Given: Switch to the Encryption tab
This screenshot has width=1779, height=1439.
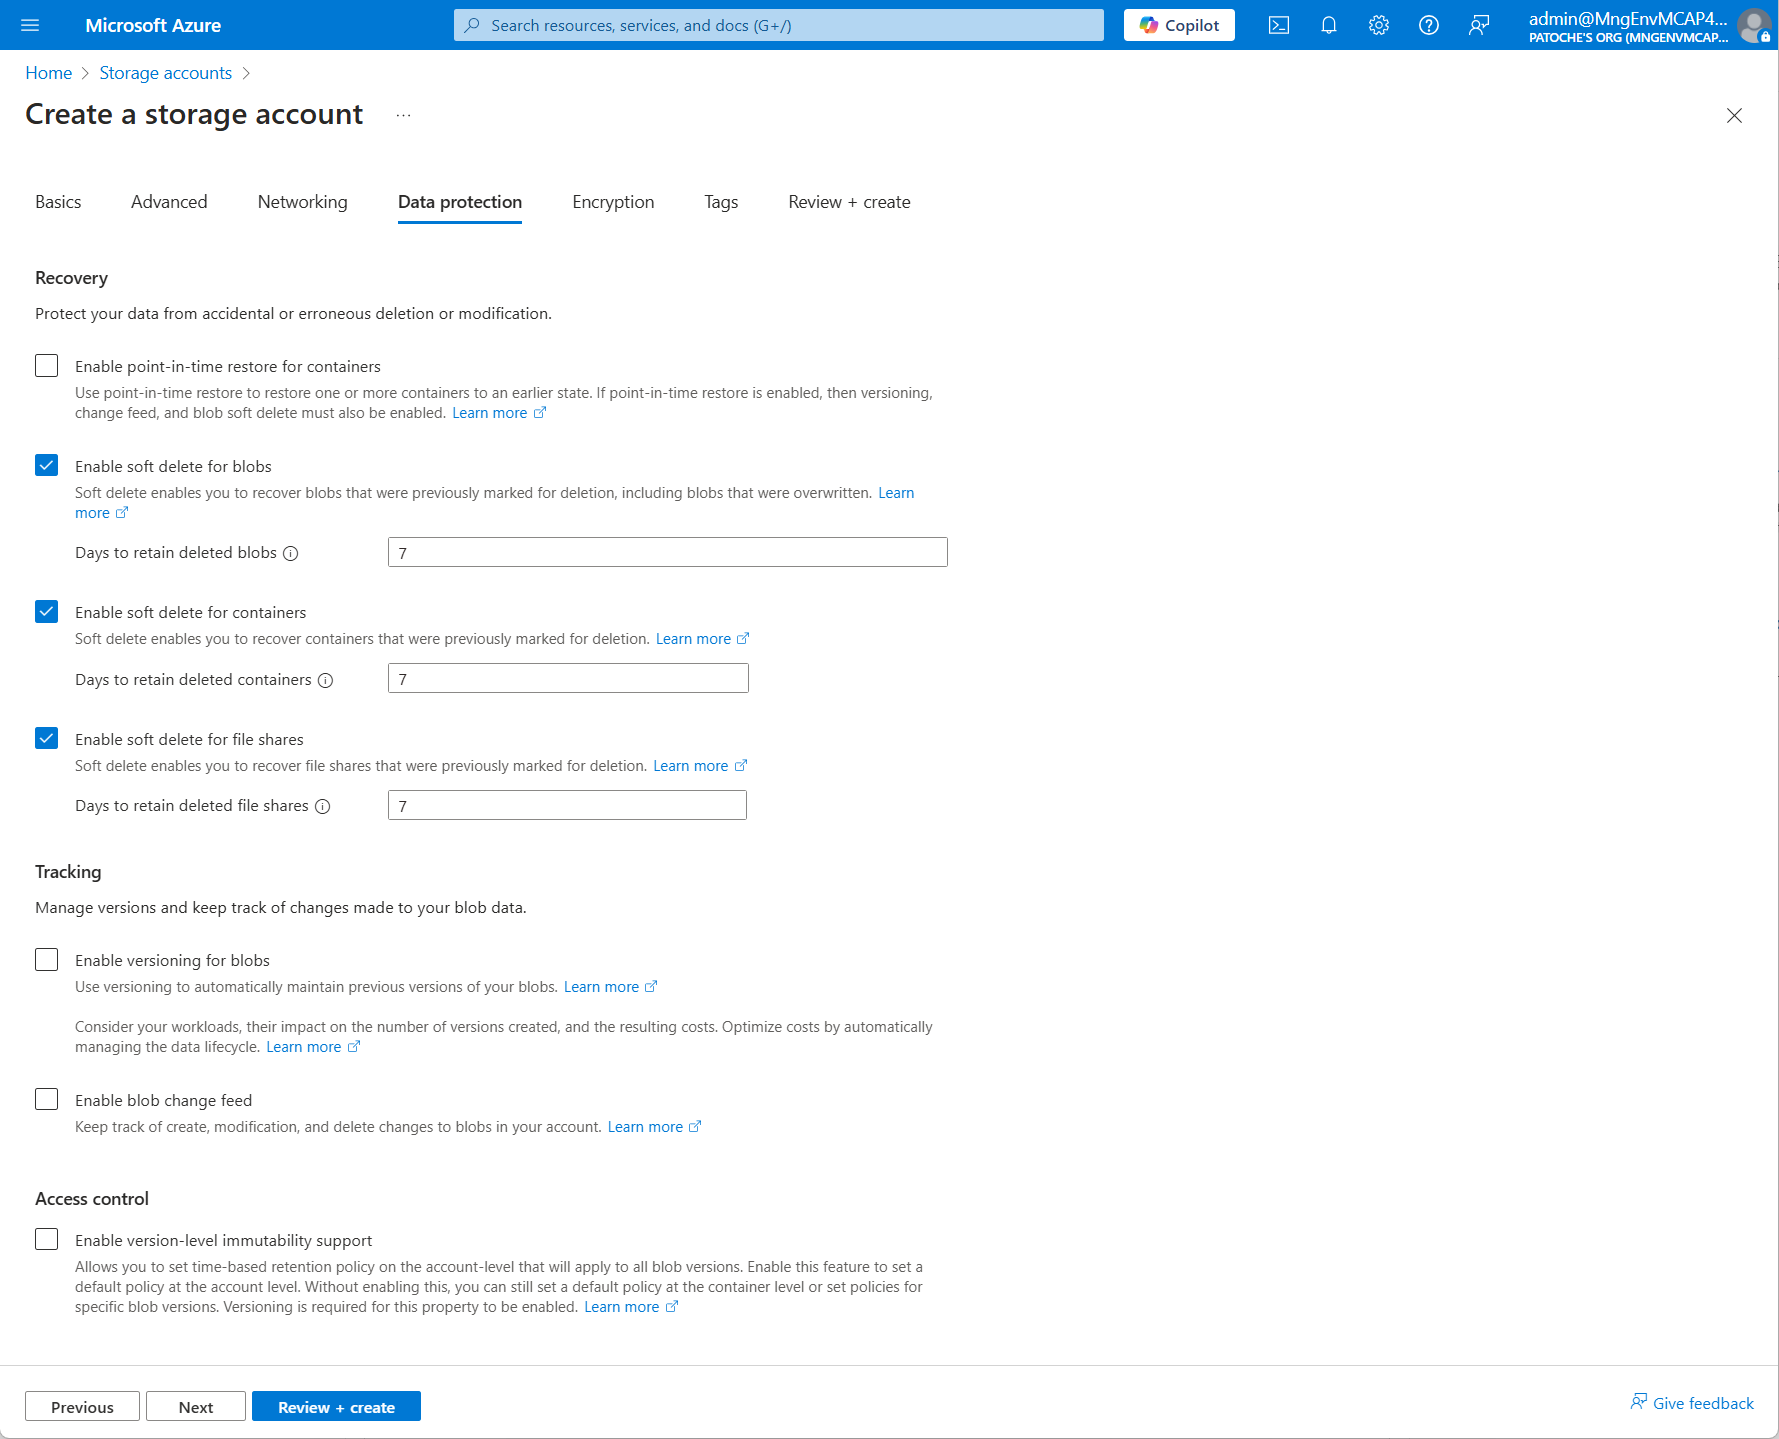Looking at the screenshot, I should tap(612, 202).
